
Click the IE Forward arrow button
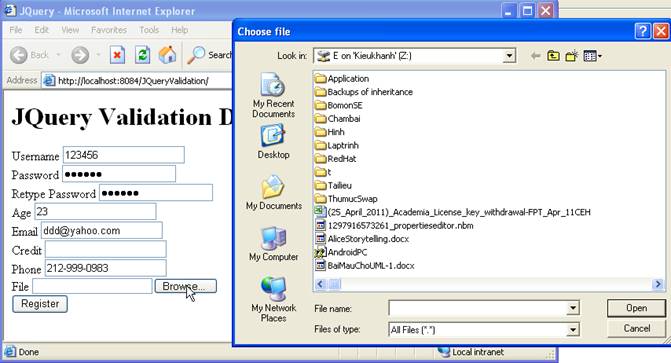(80, 55)
